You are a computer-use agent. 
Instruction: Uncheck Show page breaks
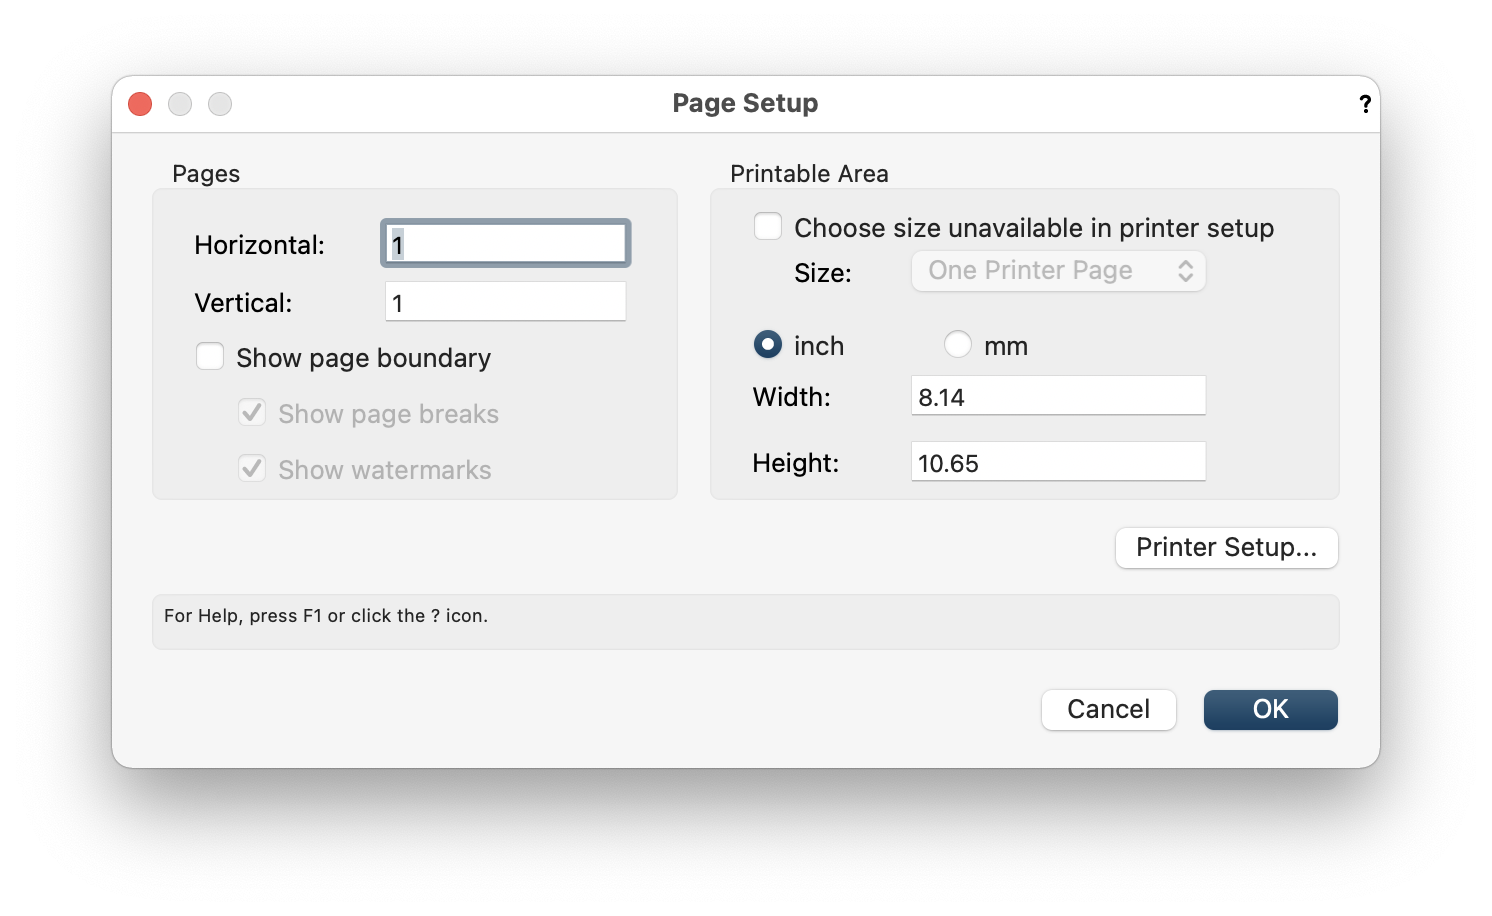[x=251, y=412]
